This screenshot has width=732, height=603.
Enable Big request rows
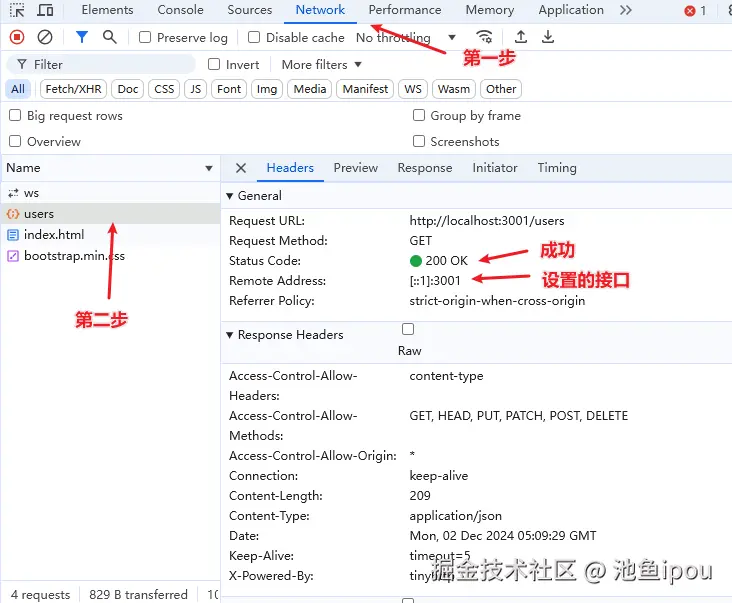pyautogui.click(x=15, y=115)
